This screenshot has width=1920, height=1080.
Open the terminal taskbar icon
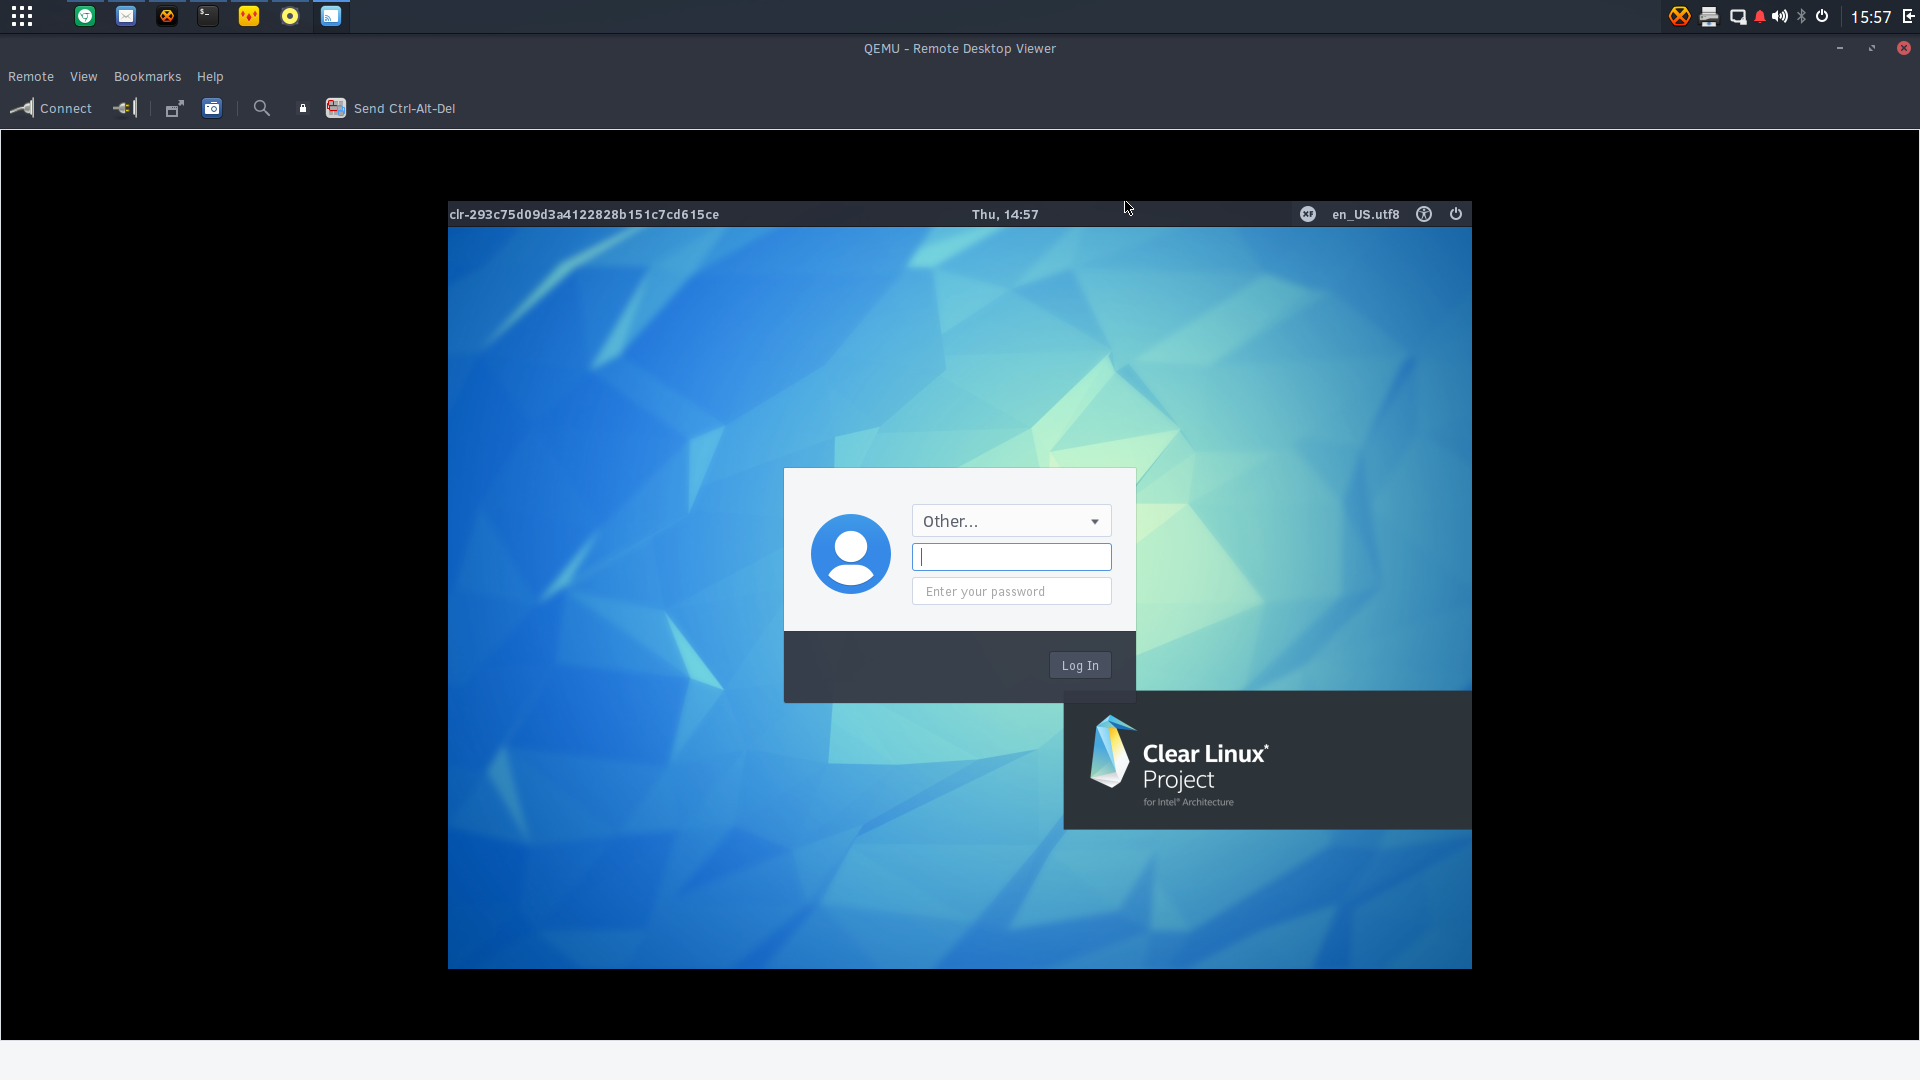coord(208,16)
